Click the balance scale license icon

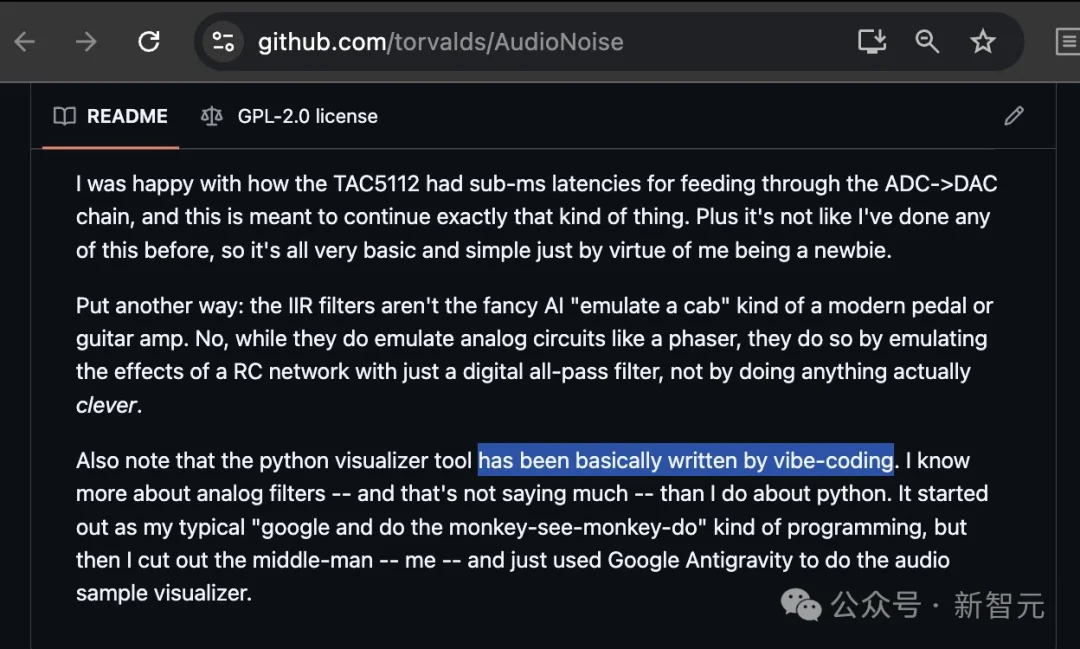click(211, 116)
